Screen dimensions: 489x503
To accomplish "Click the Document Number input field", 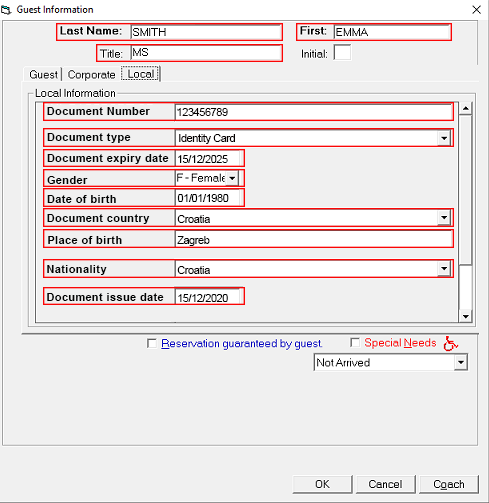I will [x=313, y=112].
